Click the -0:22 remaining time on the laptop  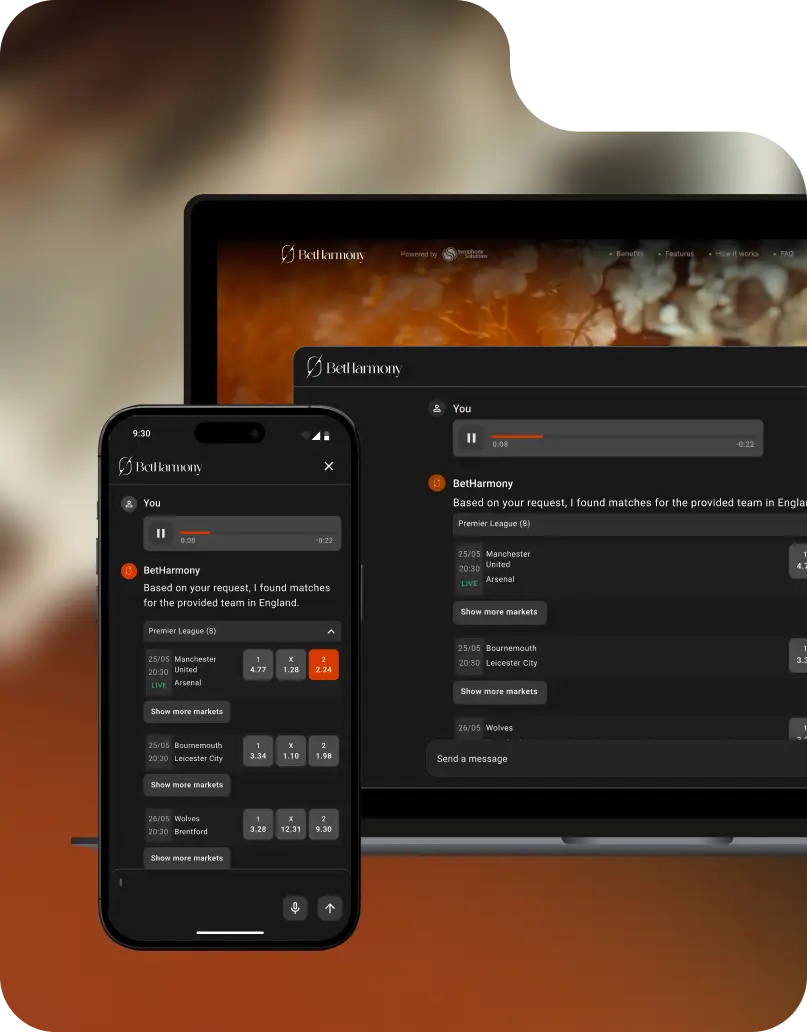click(745, 444)
